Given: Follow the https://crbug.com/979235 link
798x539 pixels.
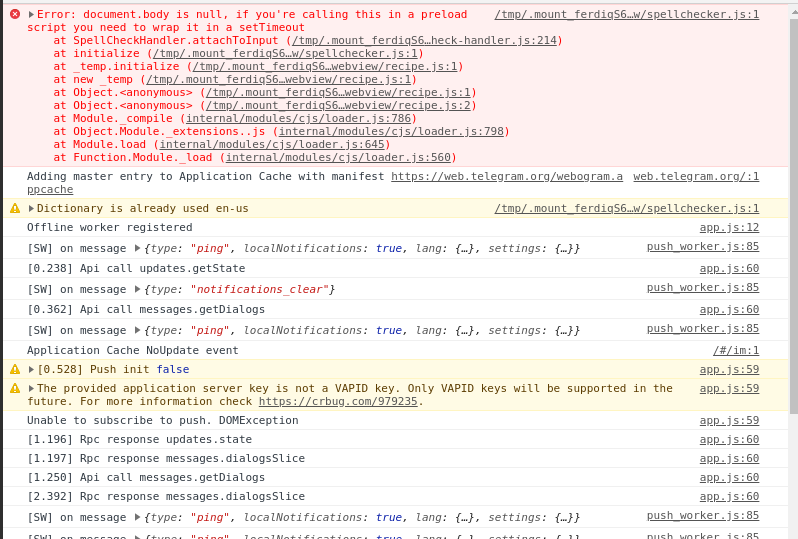Looking at the screenshot, I should click(x=338, y=402).
